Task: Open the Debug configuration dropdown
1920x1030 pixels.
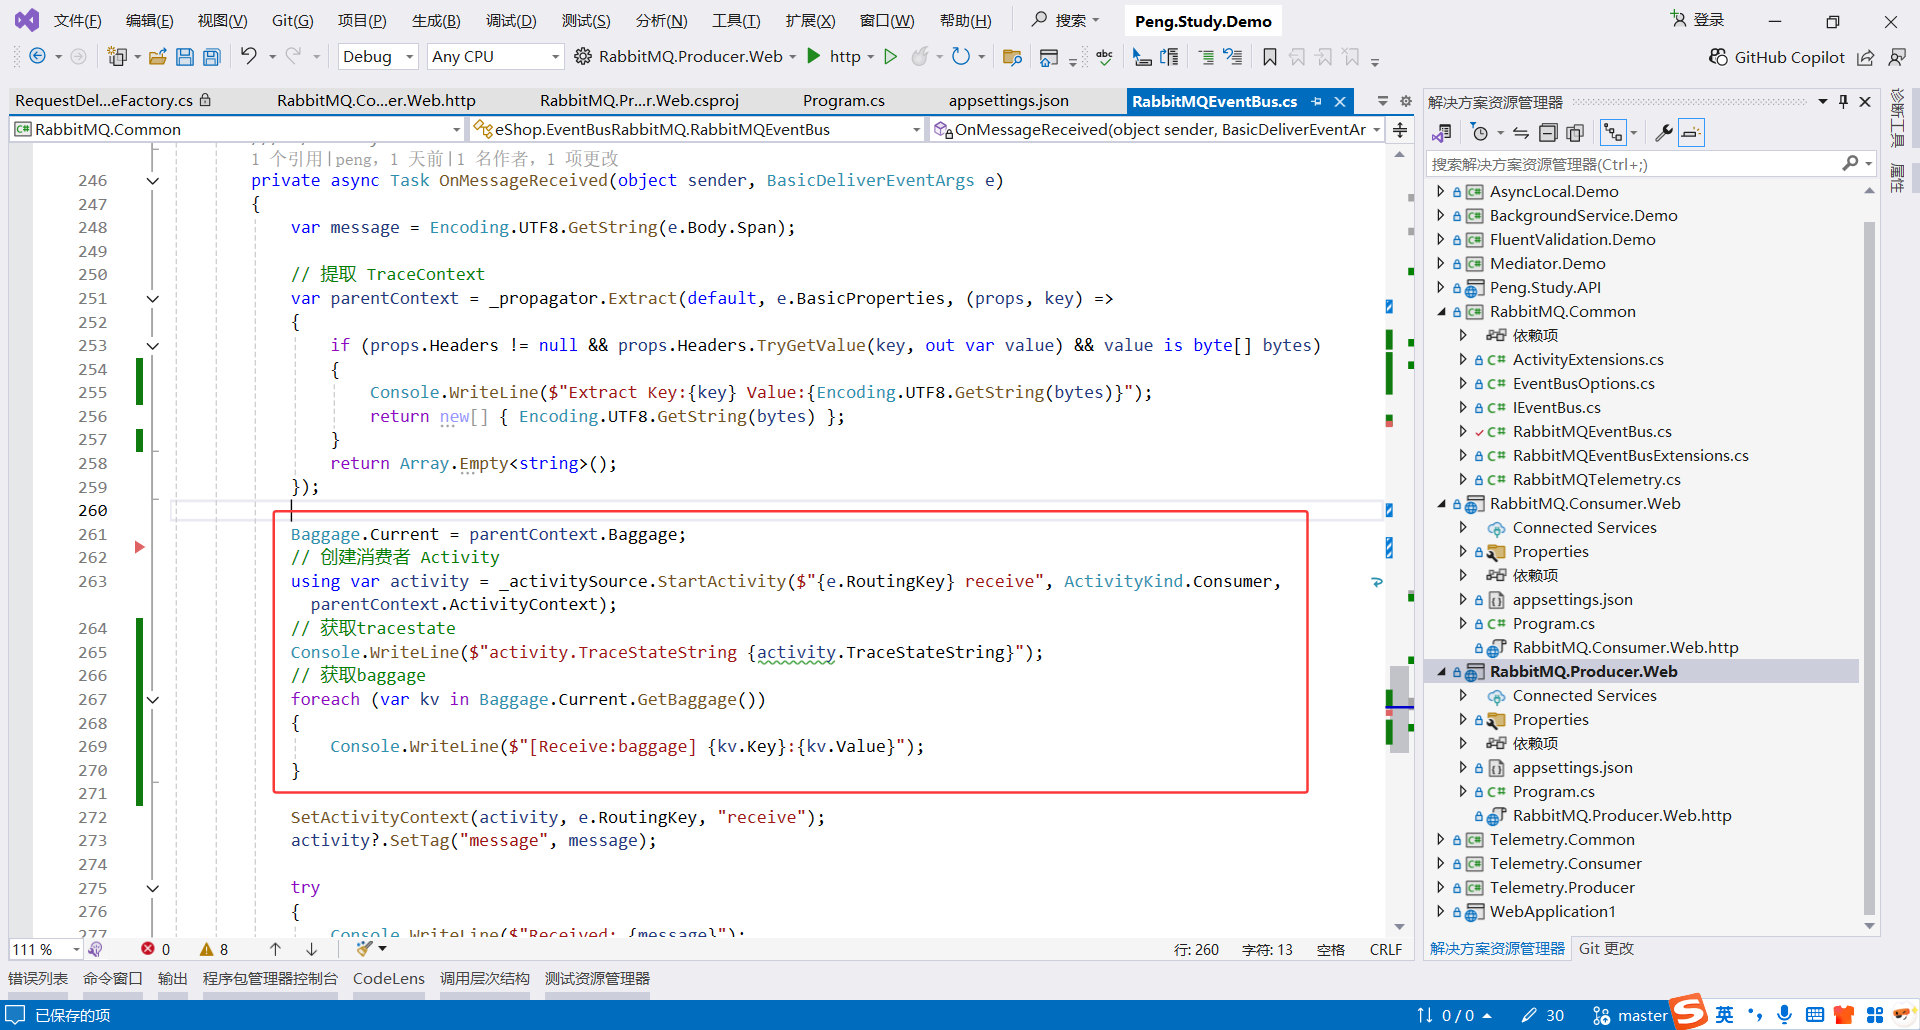Action: coord(378,57)
